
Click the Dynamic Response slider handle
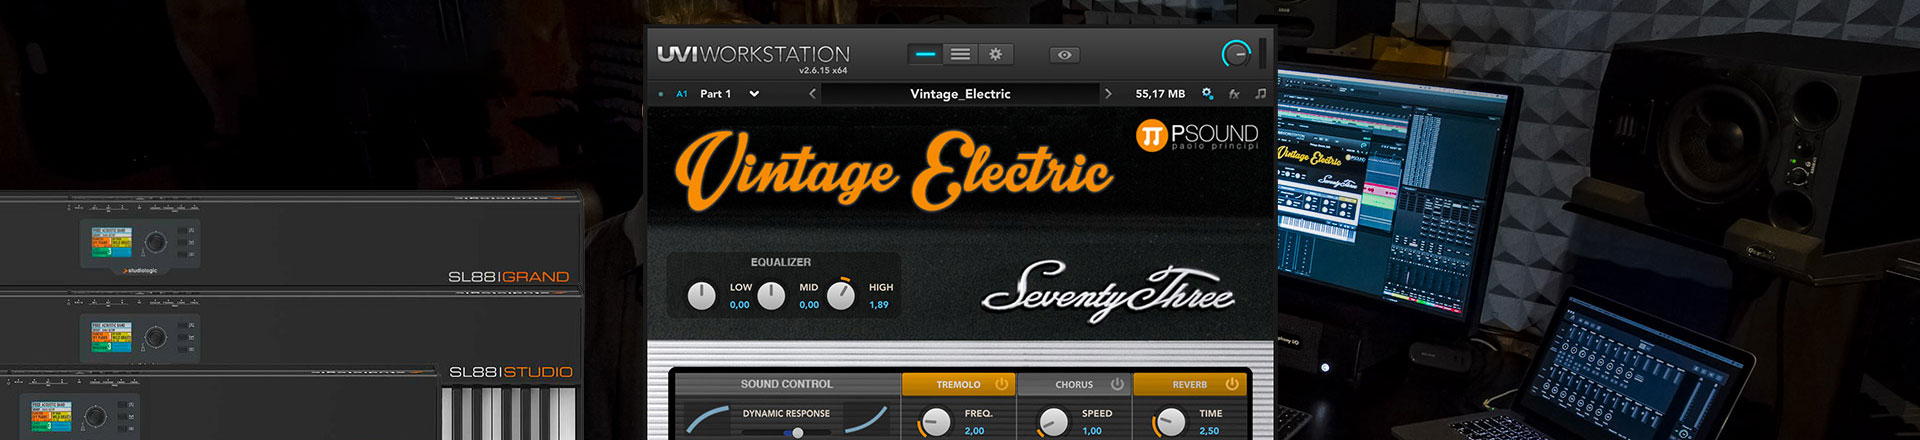(x=797, y=433)
